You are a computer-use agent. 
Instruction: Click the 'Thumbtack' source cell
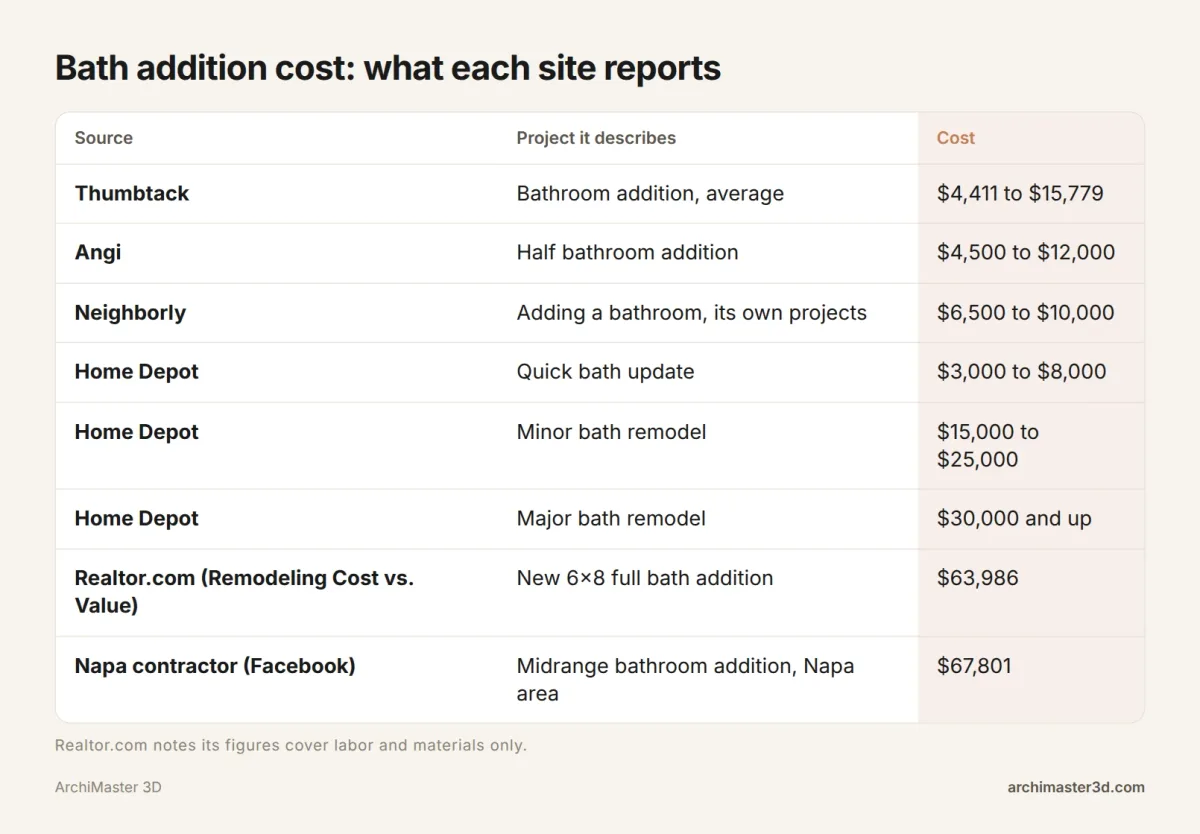[132, 193]
